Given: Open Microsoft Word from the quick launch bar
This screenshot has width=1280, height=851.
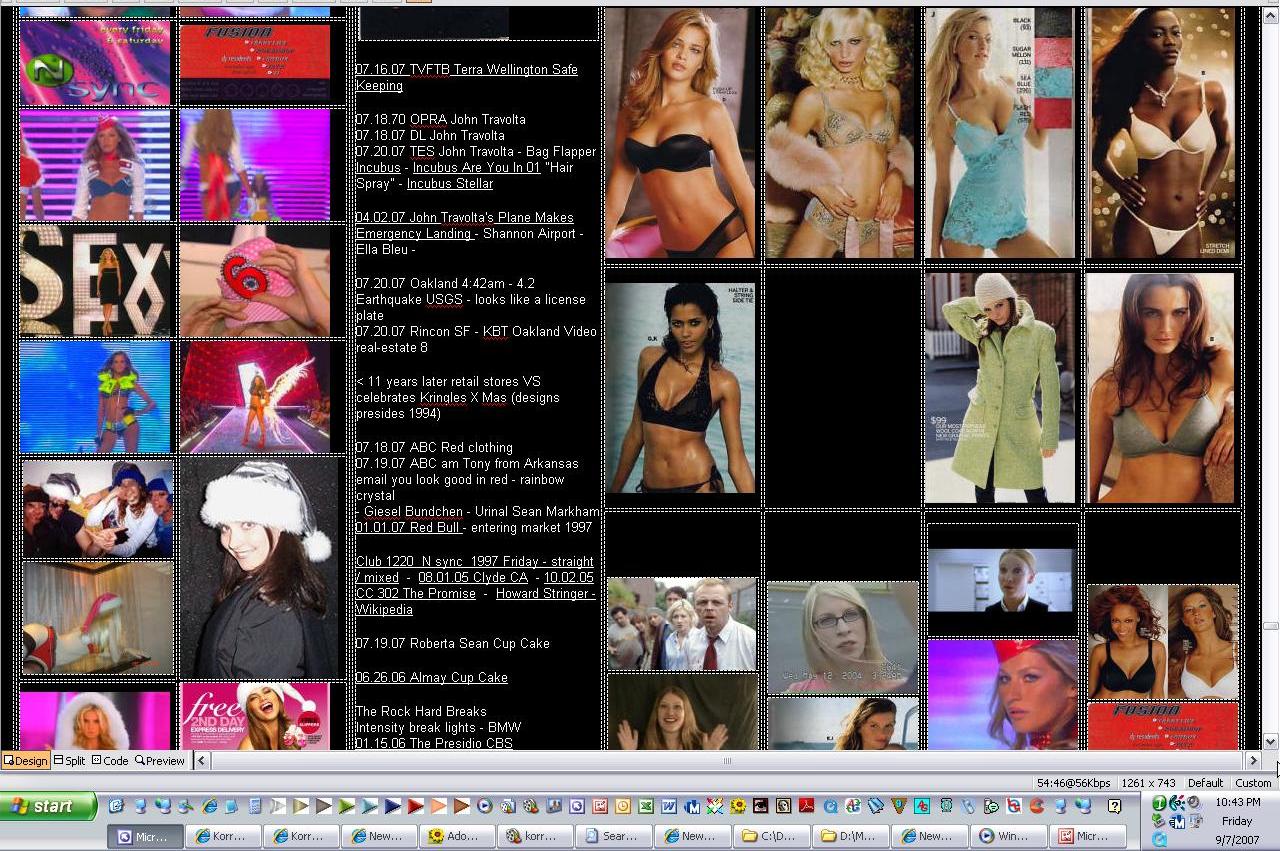Looking at the screenshot, I should tap(668, 806).
